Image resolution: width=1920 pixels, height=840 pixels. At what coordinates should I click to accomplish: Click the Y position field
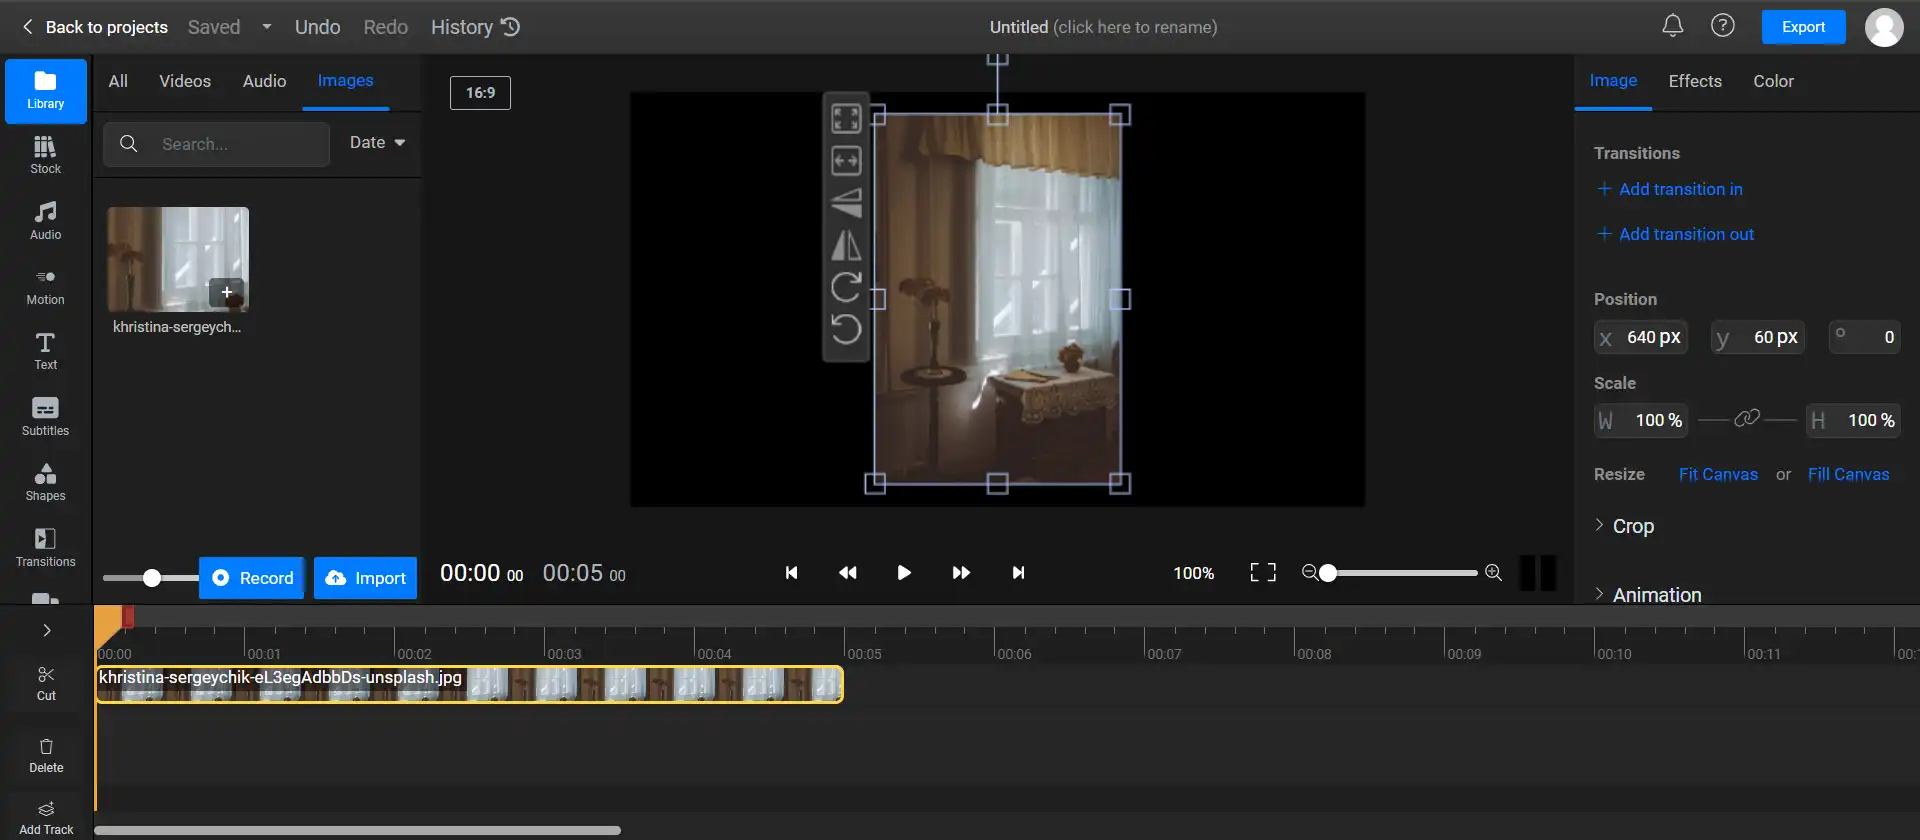coord(1758,338)
